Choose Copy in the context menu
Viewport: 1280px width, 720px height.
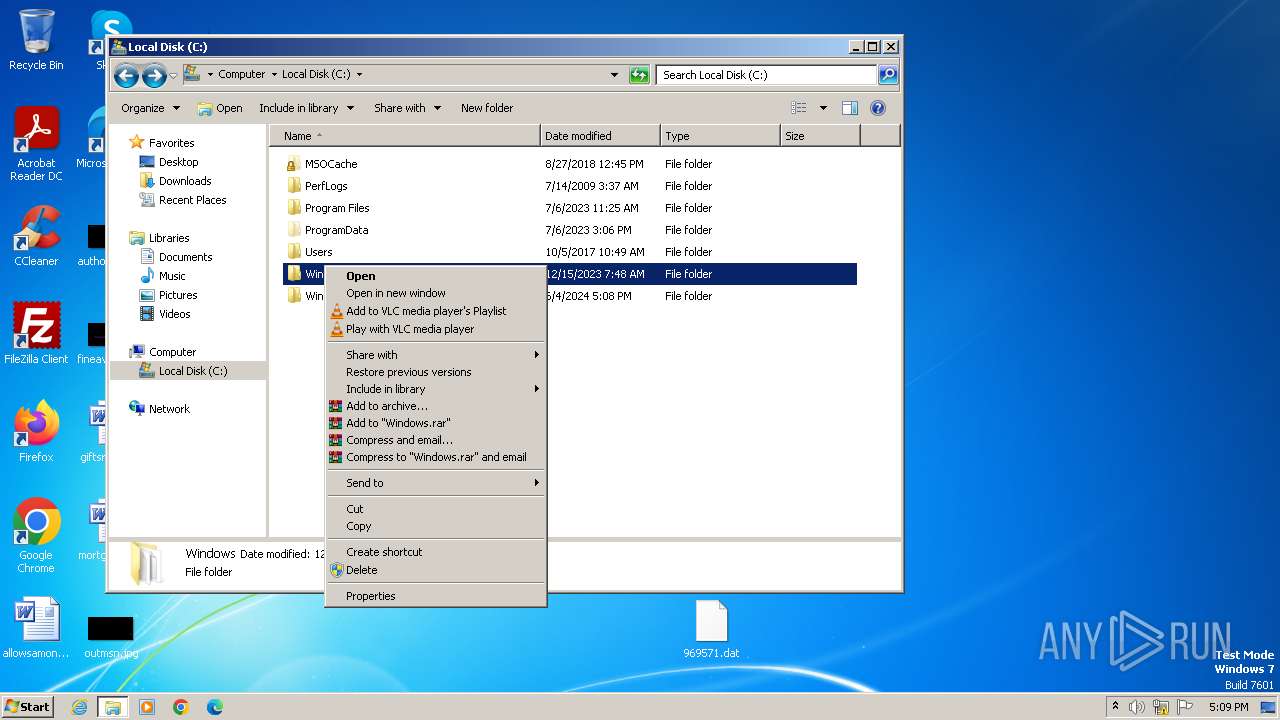tap(436, 526)
